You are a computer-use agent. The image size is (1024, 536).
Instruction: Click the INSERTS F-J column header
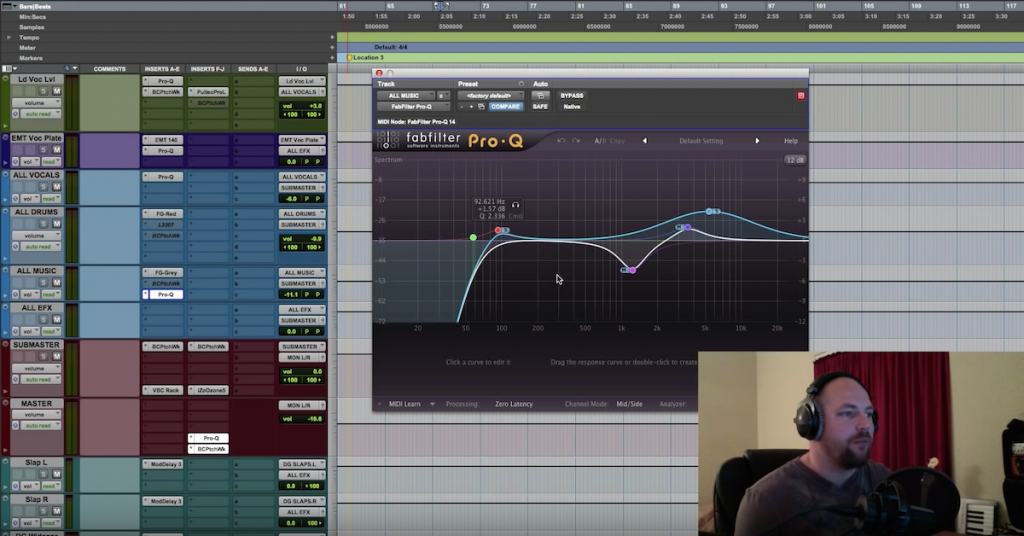[208, 69]
